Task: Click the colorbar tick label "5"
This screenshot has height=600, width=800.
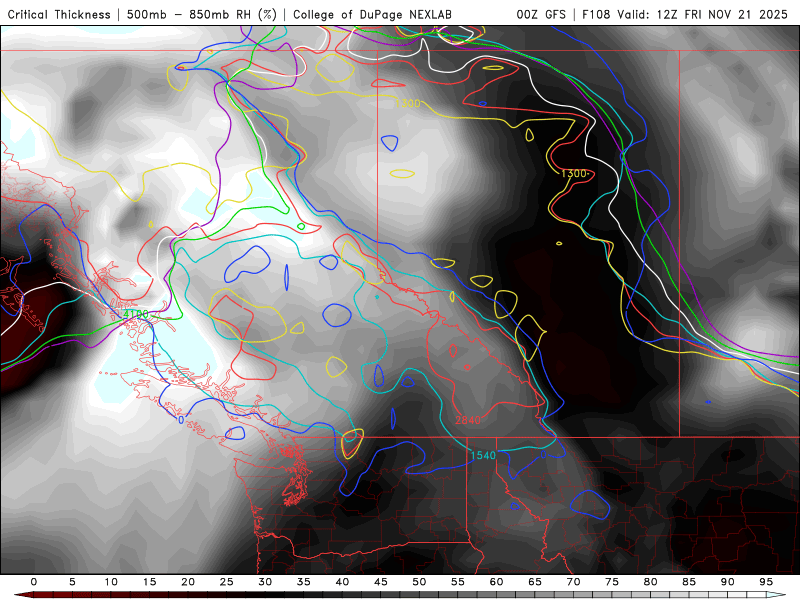Action: click(72, 582)
